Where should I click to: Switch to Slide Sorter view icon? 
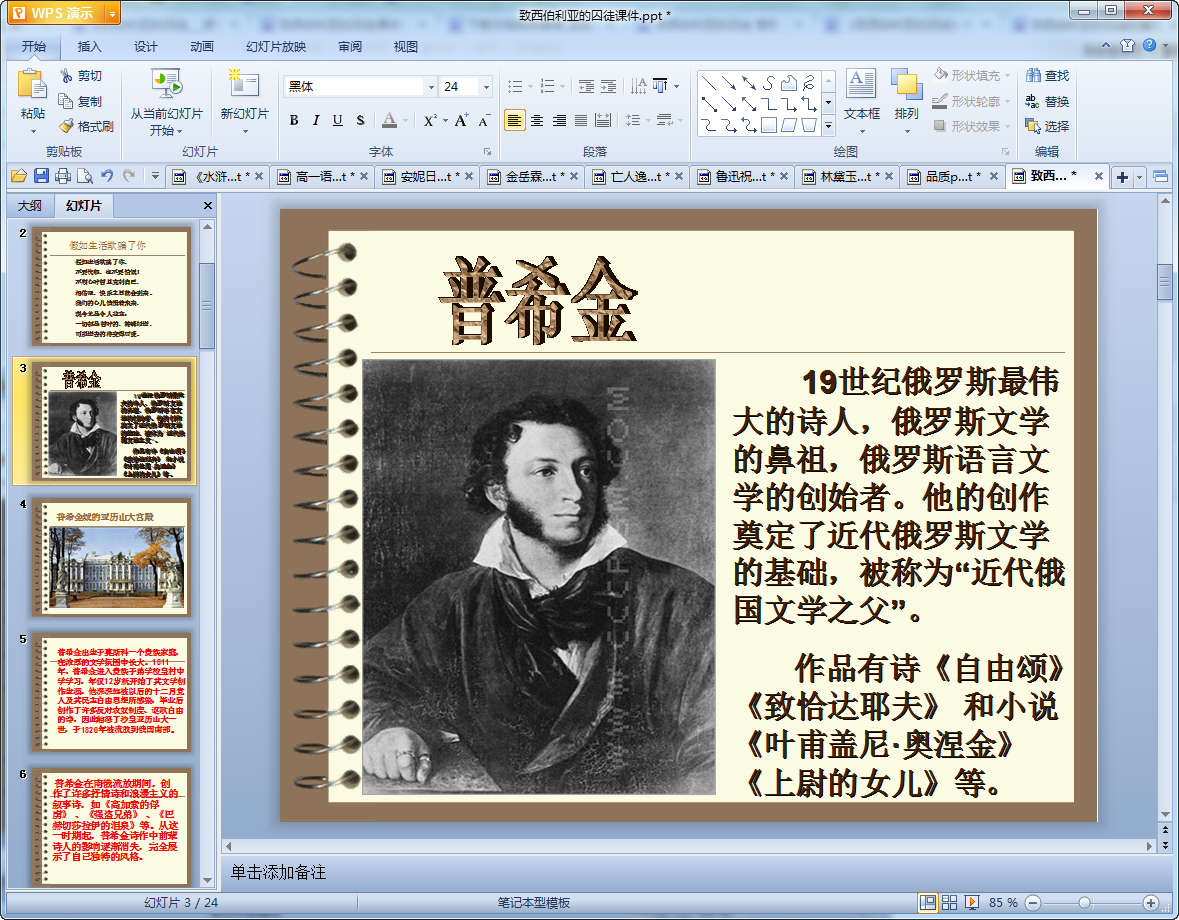(x=950, y=903)
